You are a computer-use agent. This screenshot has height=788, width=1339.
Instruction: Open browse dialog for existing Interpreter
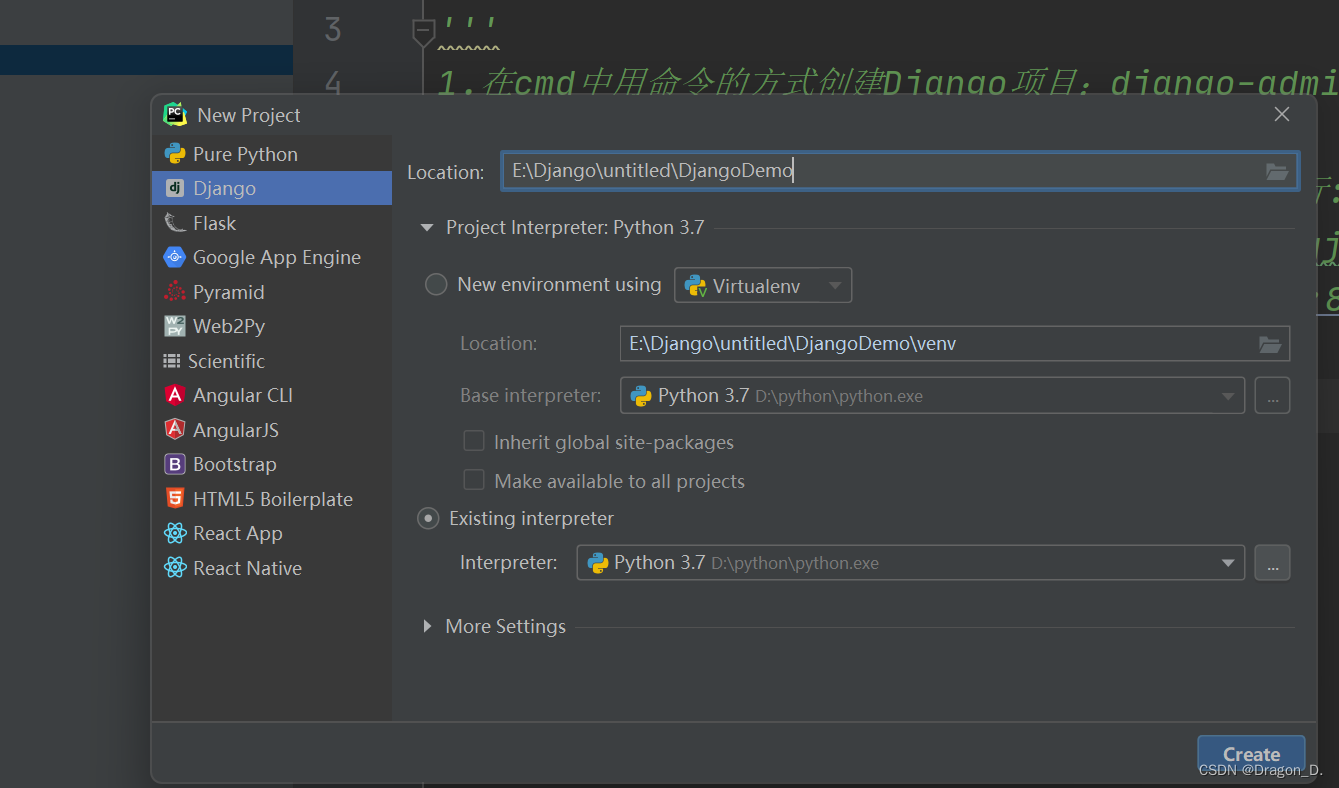1272,563
